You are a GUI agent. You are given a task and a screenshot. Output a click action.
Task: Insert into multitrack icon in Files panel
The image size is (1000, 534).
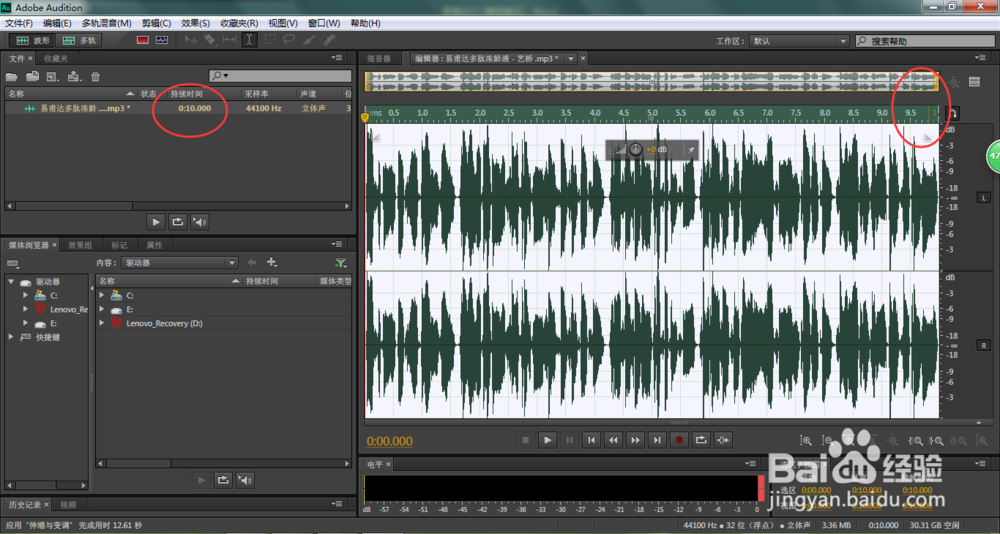[x=74, y=77]
